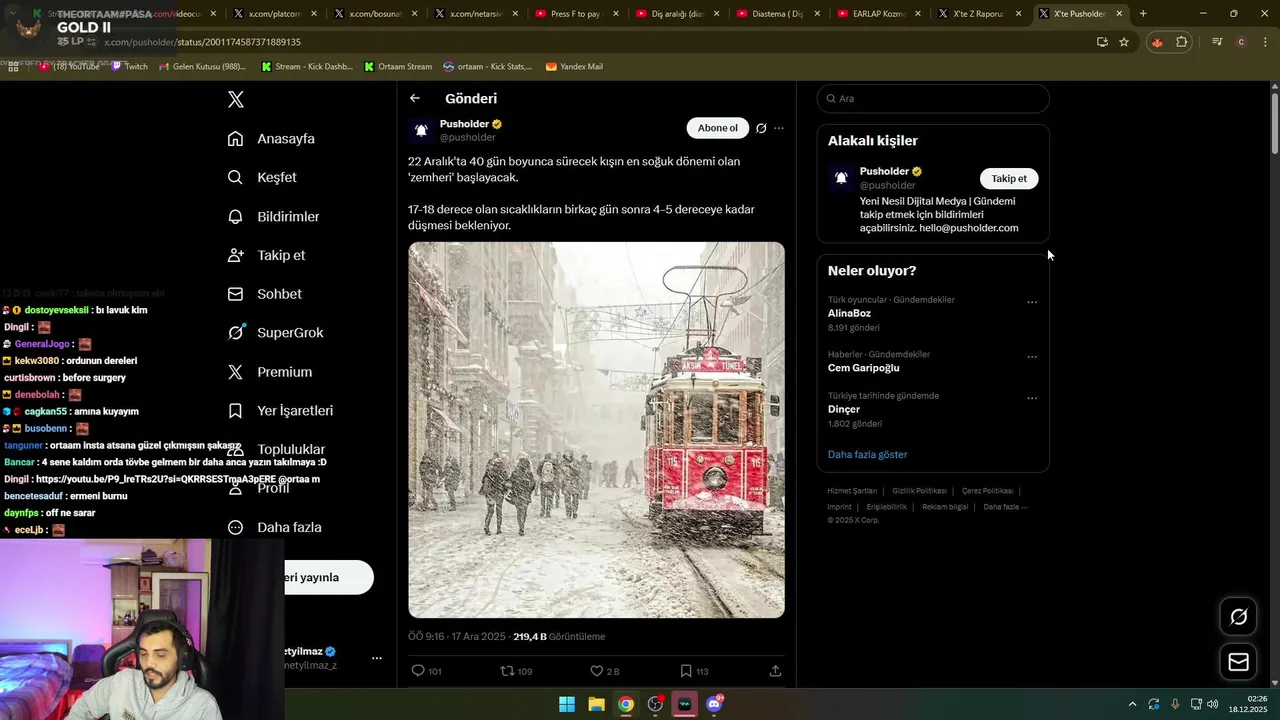Switch to X'te Z Raporu tab
The height and width of the screenshot is (720, 1280).
978,14
